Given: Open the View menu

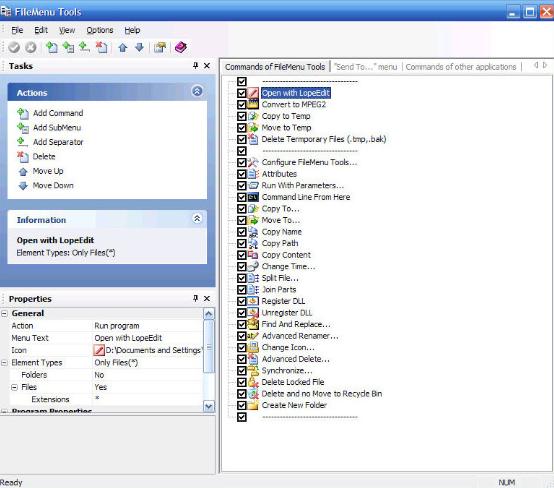Looking at the screenshot, I should tap(67, 30).
